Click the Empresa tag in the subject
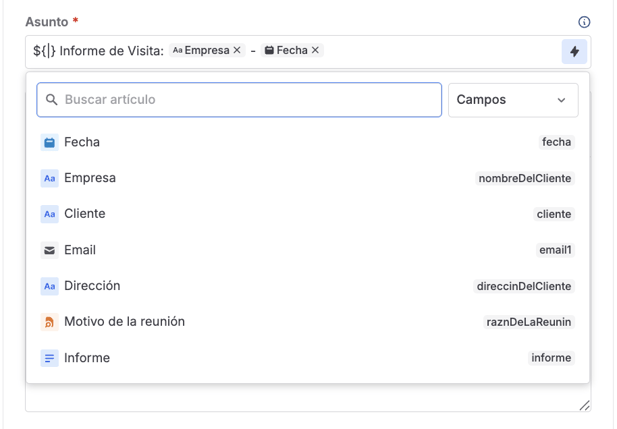 (201, 50)
